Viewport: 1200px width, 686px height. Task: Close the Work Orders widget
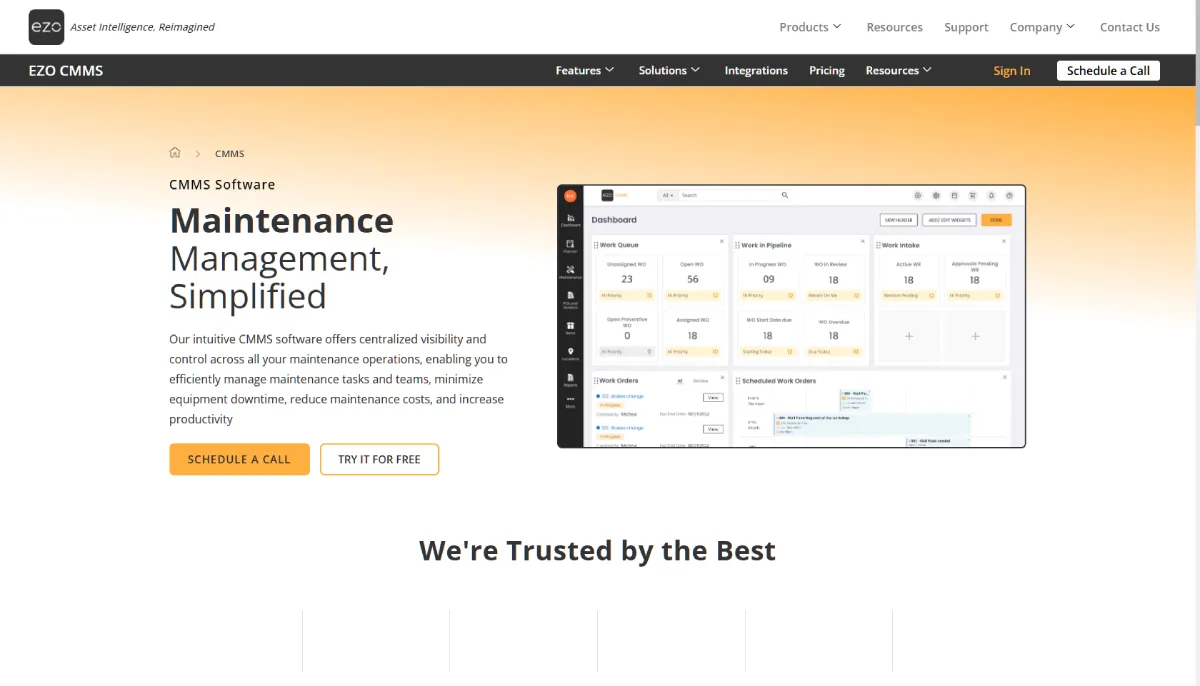pos(722,377)
